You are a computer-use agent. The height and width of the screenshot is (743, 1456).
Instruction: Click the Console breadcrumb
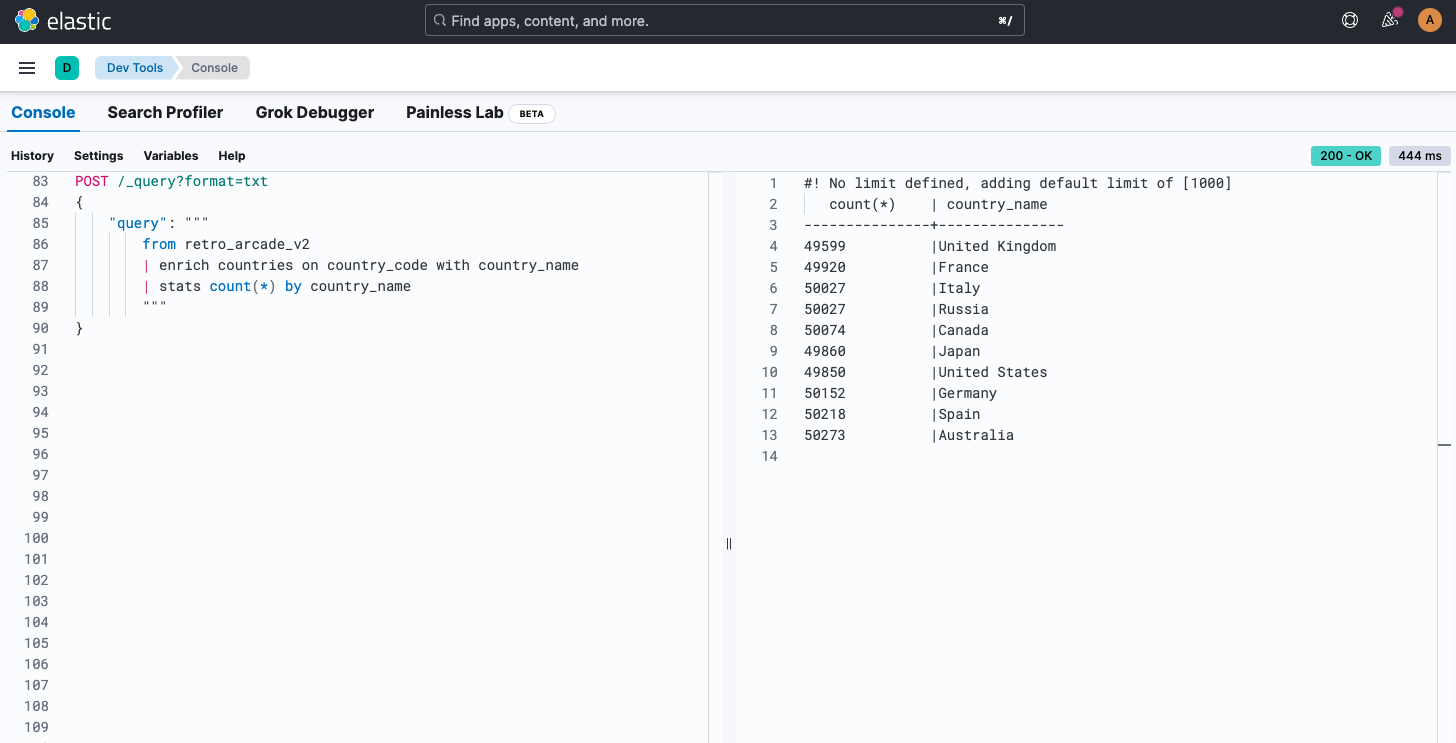[x=215, y=68]
